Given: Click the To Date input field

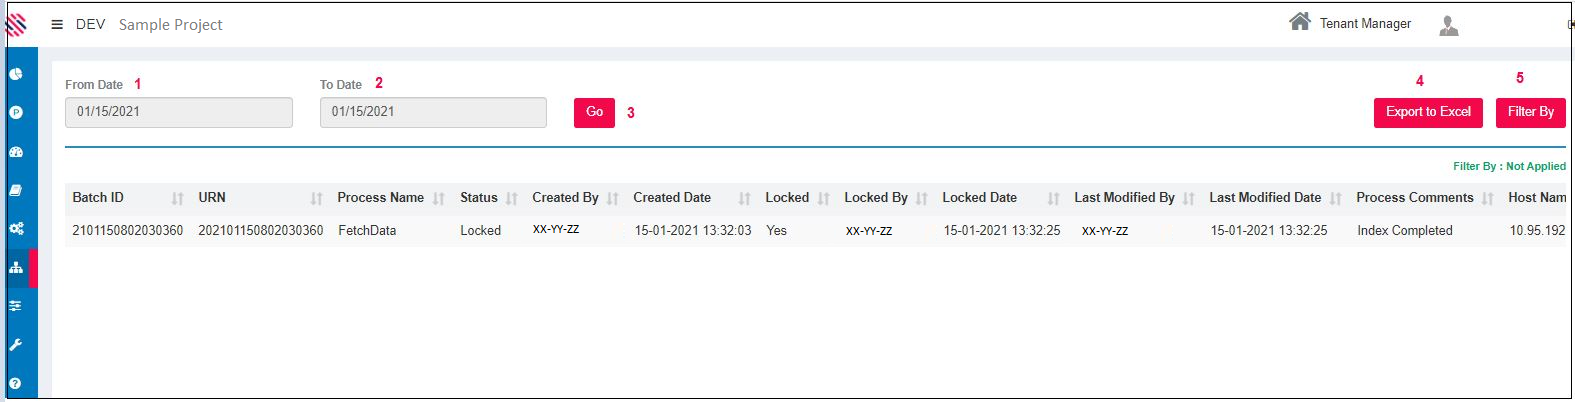Looking at the screenshot, I should coord(433,112).
